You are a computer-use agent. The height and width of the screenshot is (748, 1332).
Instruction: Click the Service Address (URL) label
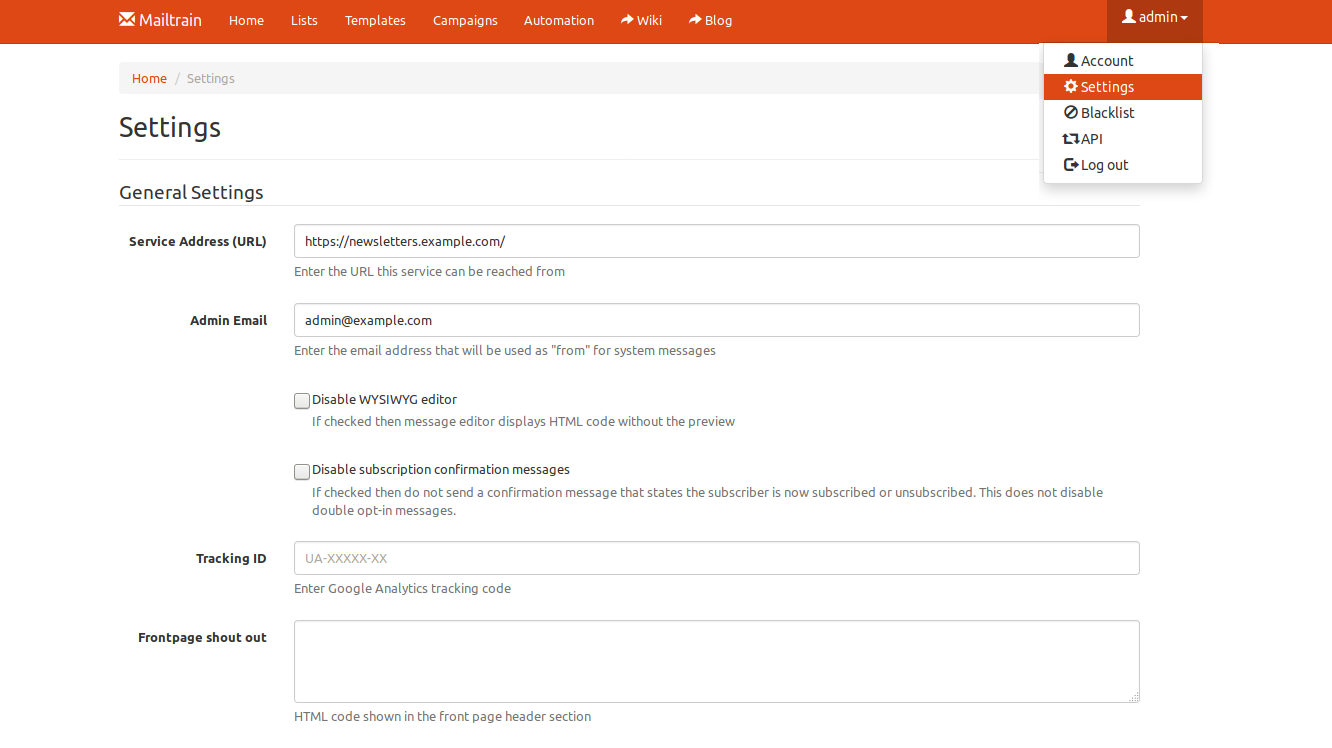click(x=198, y=241)
